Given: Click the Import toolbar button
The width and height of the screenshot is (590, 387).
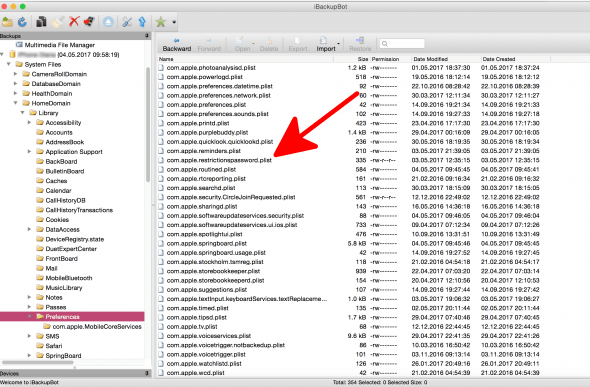Looking at the screenshot, I should tap(325, 45).
